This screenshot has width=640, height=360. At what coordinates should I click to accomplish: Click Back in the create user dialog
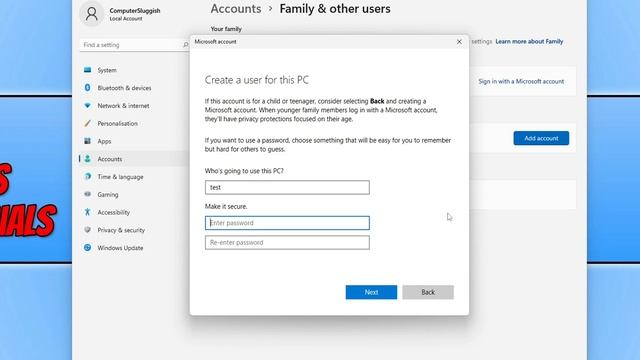428,292
